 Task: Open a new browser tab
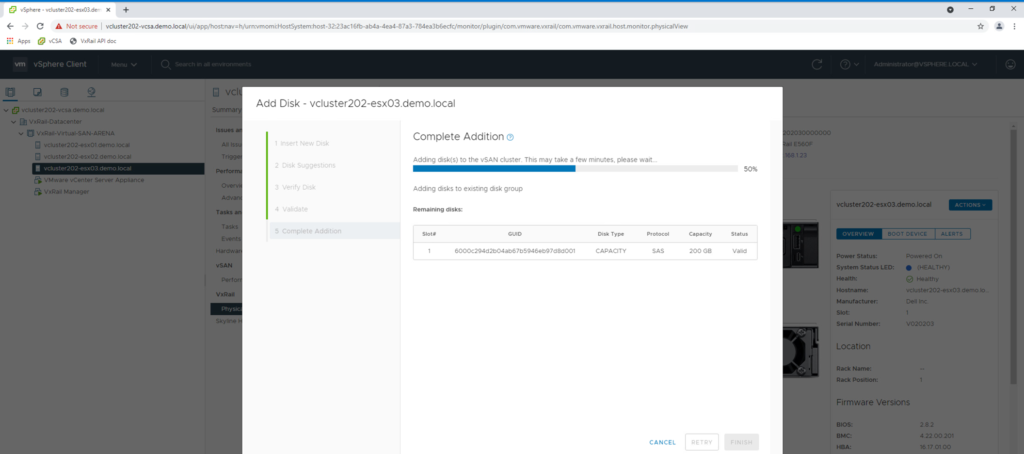[x=126, y=10]
